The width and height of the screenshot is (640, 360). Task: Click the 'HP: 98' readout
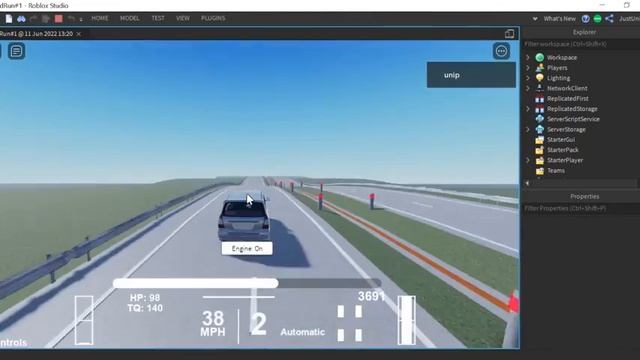pyautogui.click(x=145, y=298)
